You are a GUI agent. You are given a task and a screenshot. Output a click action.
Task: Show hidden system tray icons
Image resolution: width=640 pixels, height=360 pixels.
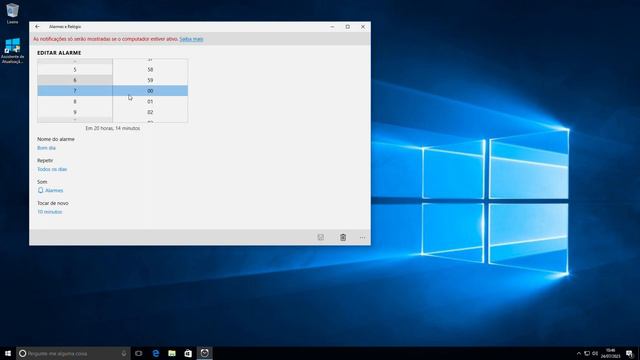(578, 353)
